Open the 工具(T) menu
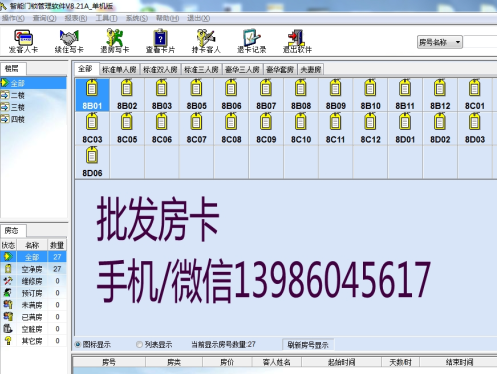 pos(106,18)
